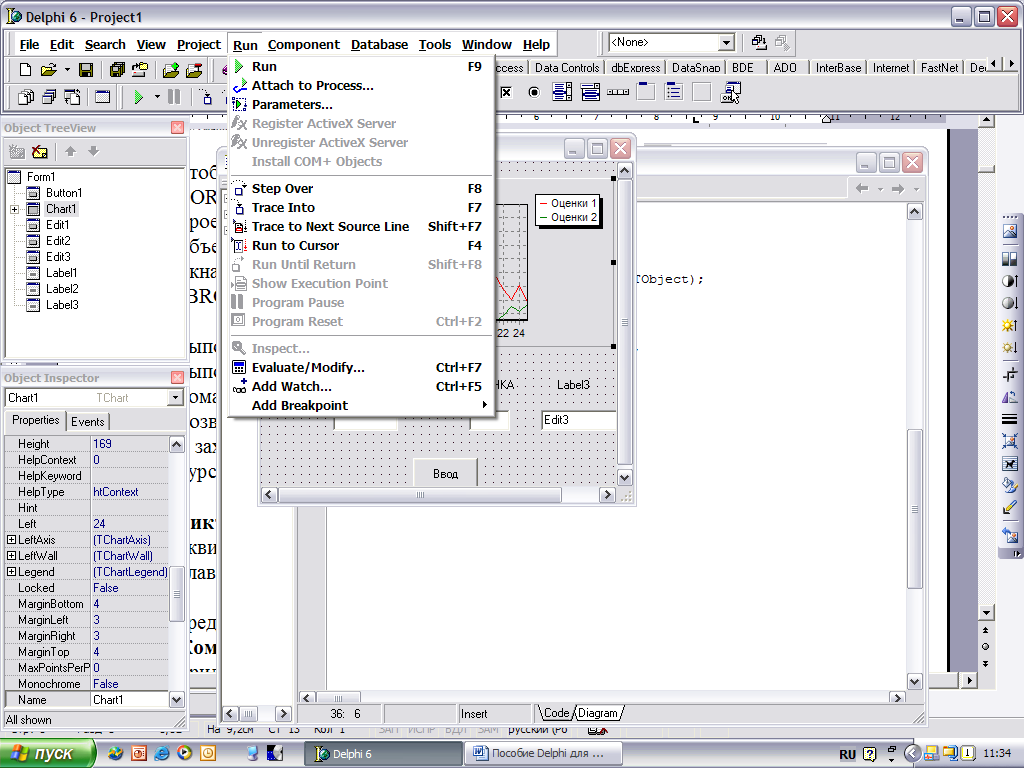This screenshot has width=1024, height=768.
Task: Open the Component menu
Action: [x=304, y=44]
